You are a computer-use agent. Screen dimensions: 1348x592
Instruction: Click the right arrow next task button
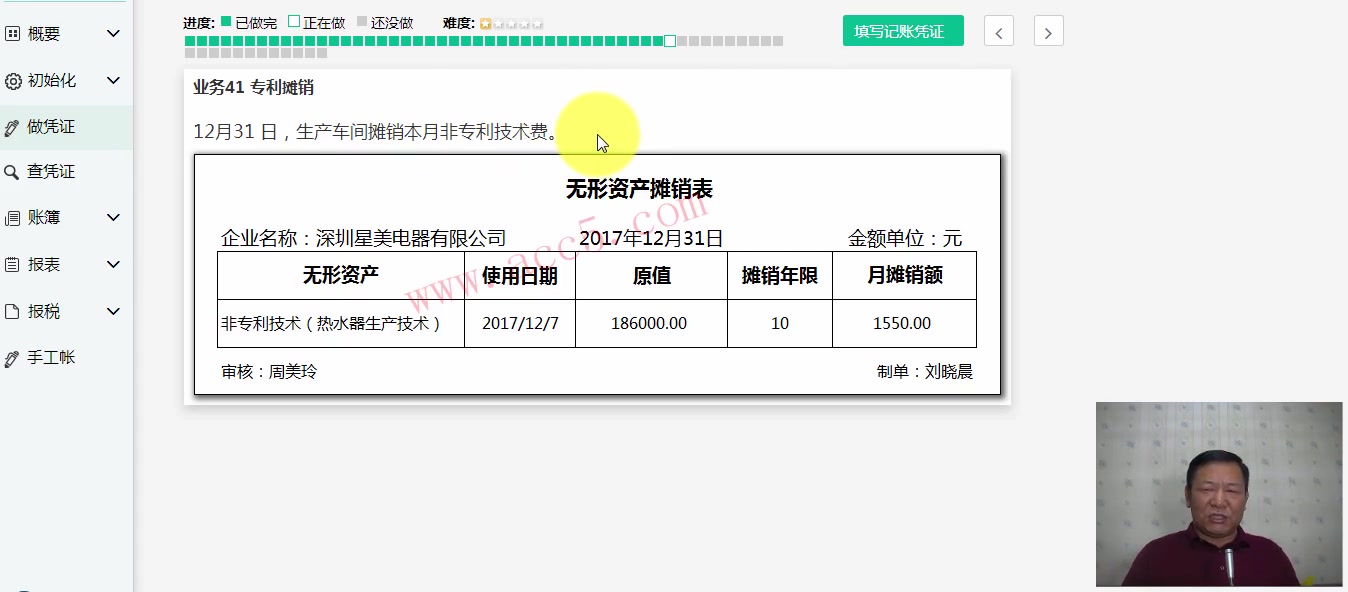coord(1048,31)
